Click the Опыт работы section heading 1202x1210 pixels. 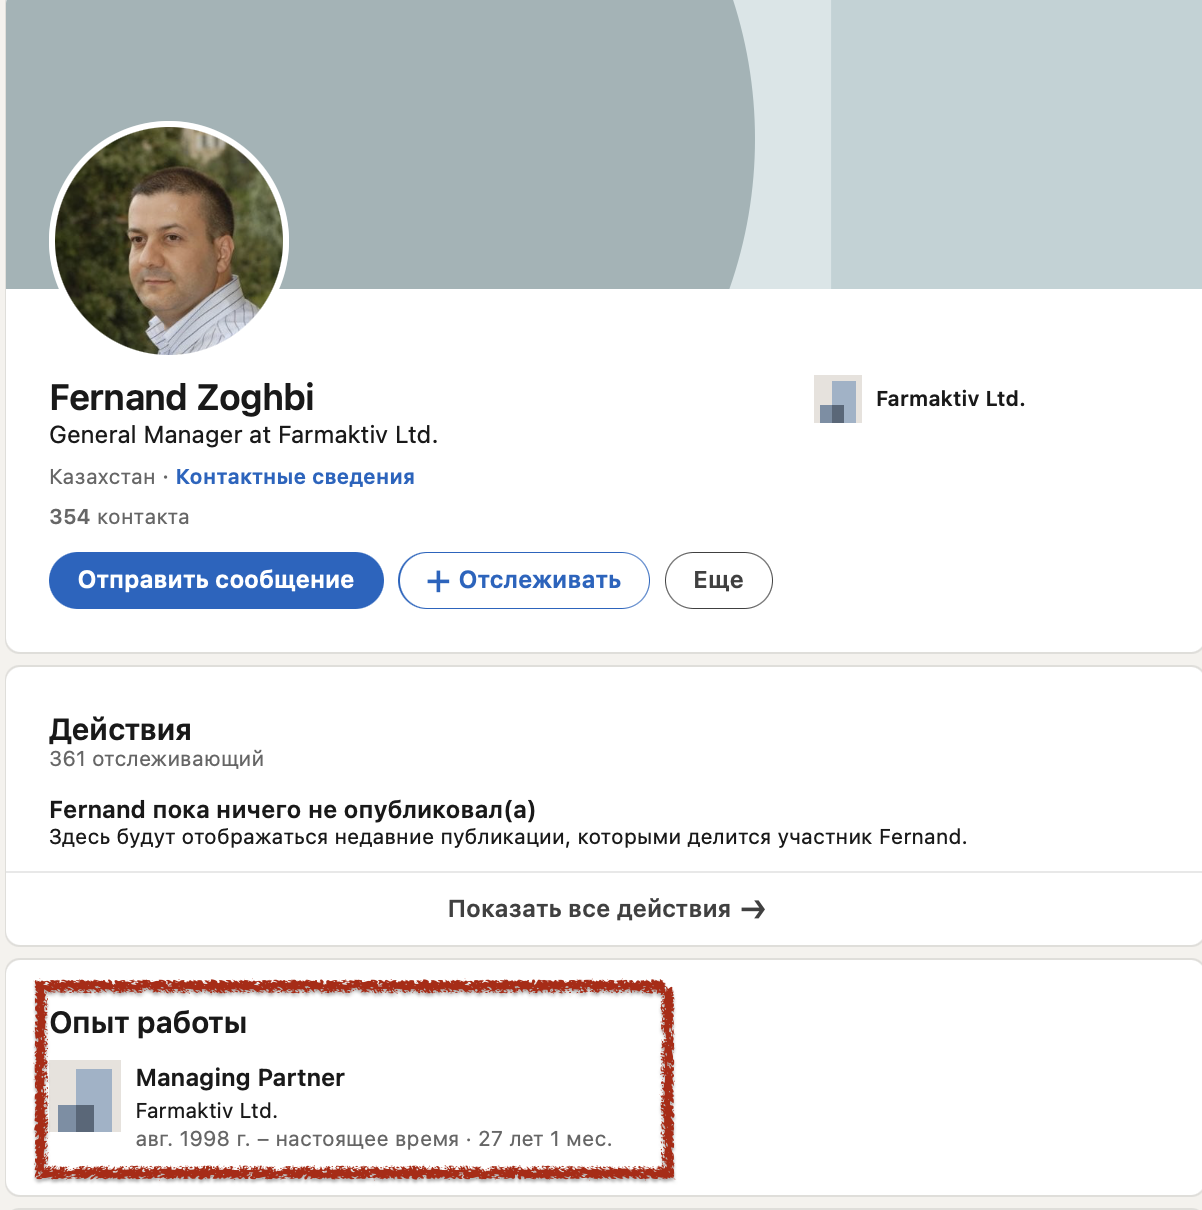tap(148, 1023)
